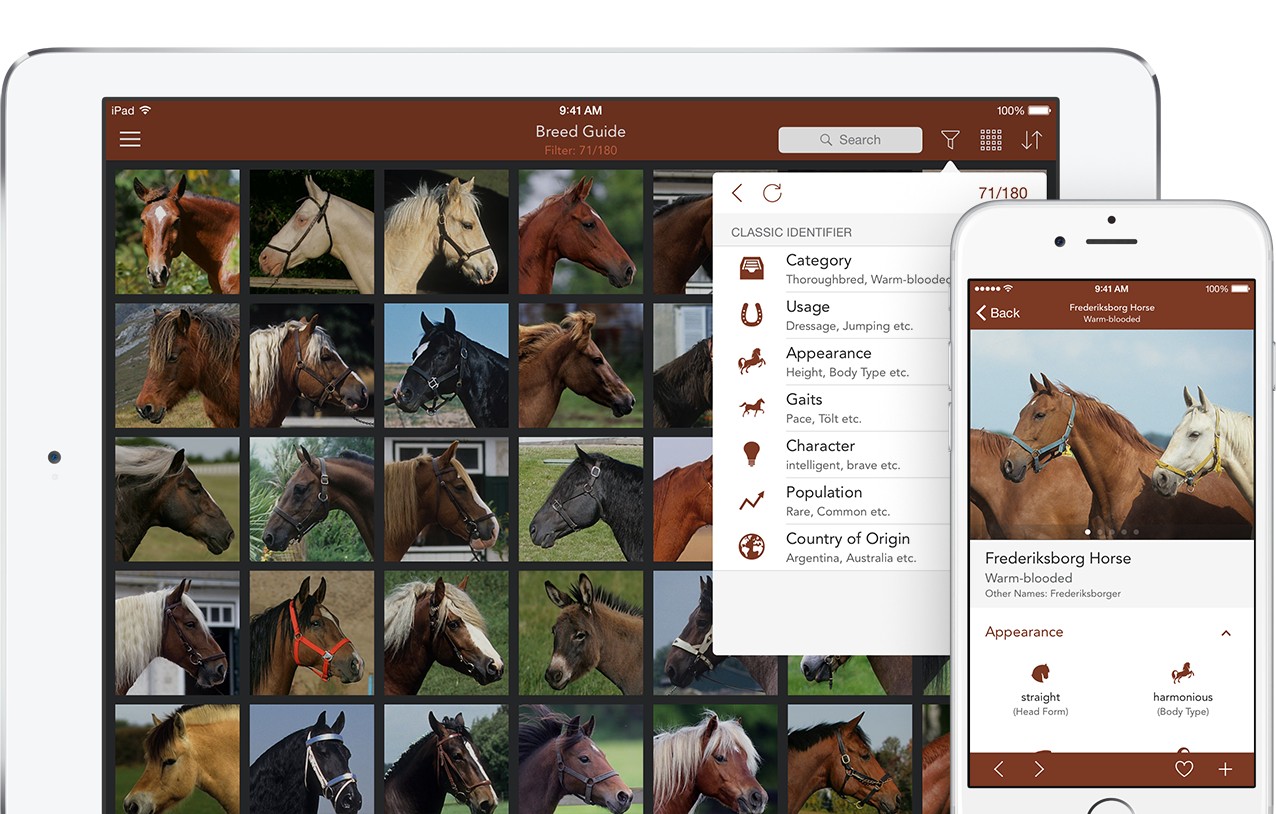Open the donkey thumbnail in grid
This screenshot has width=1276, height=814.
click(580, 633)
